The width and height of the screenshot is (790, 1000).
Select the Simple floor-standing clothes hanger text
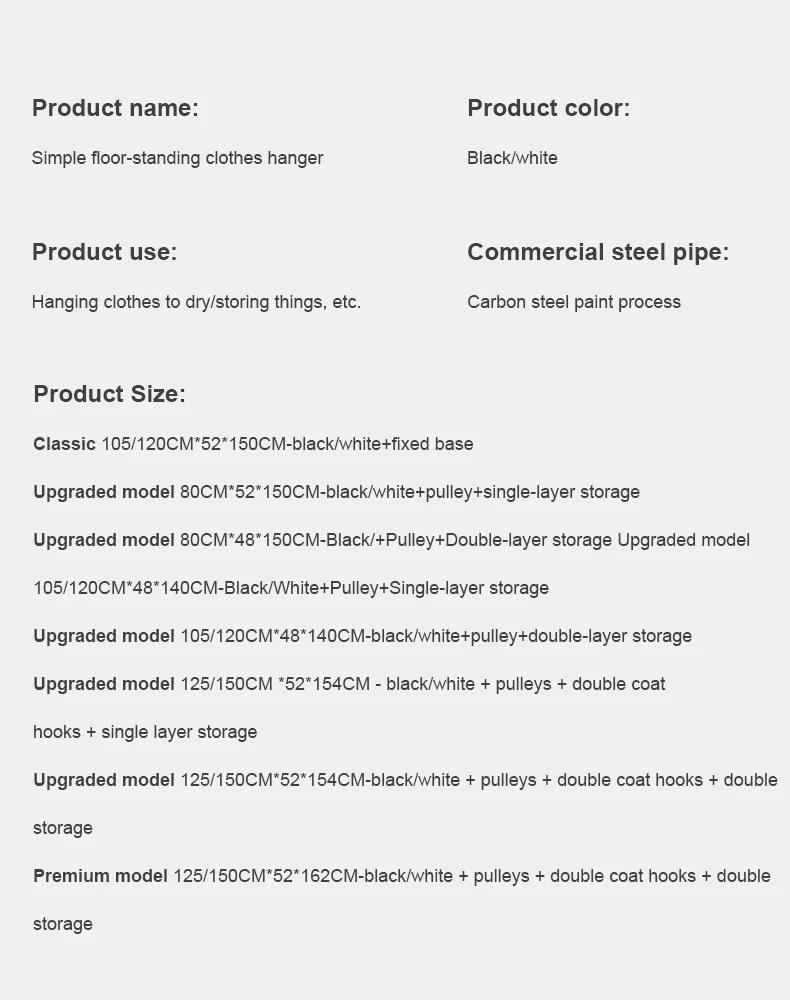tap(177, 158)
